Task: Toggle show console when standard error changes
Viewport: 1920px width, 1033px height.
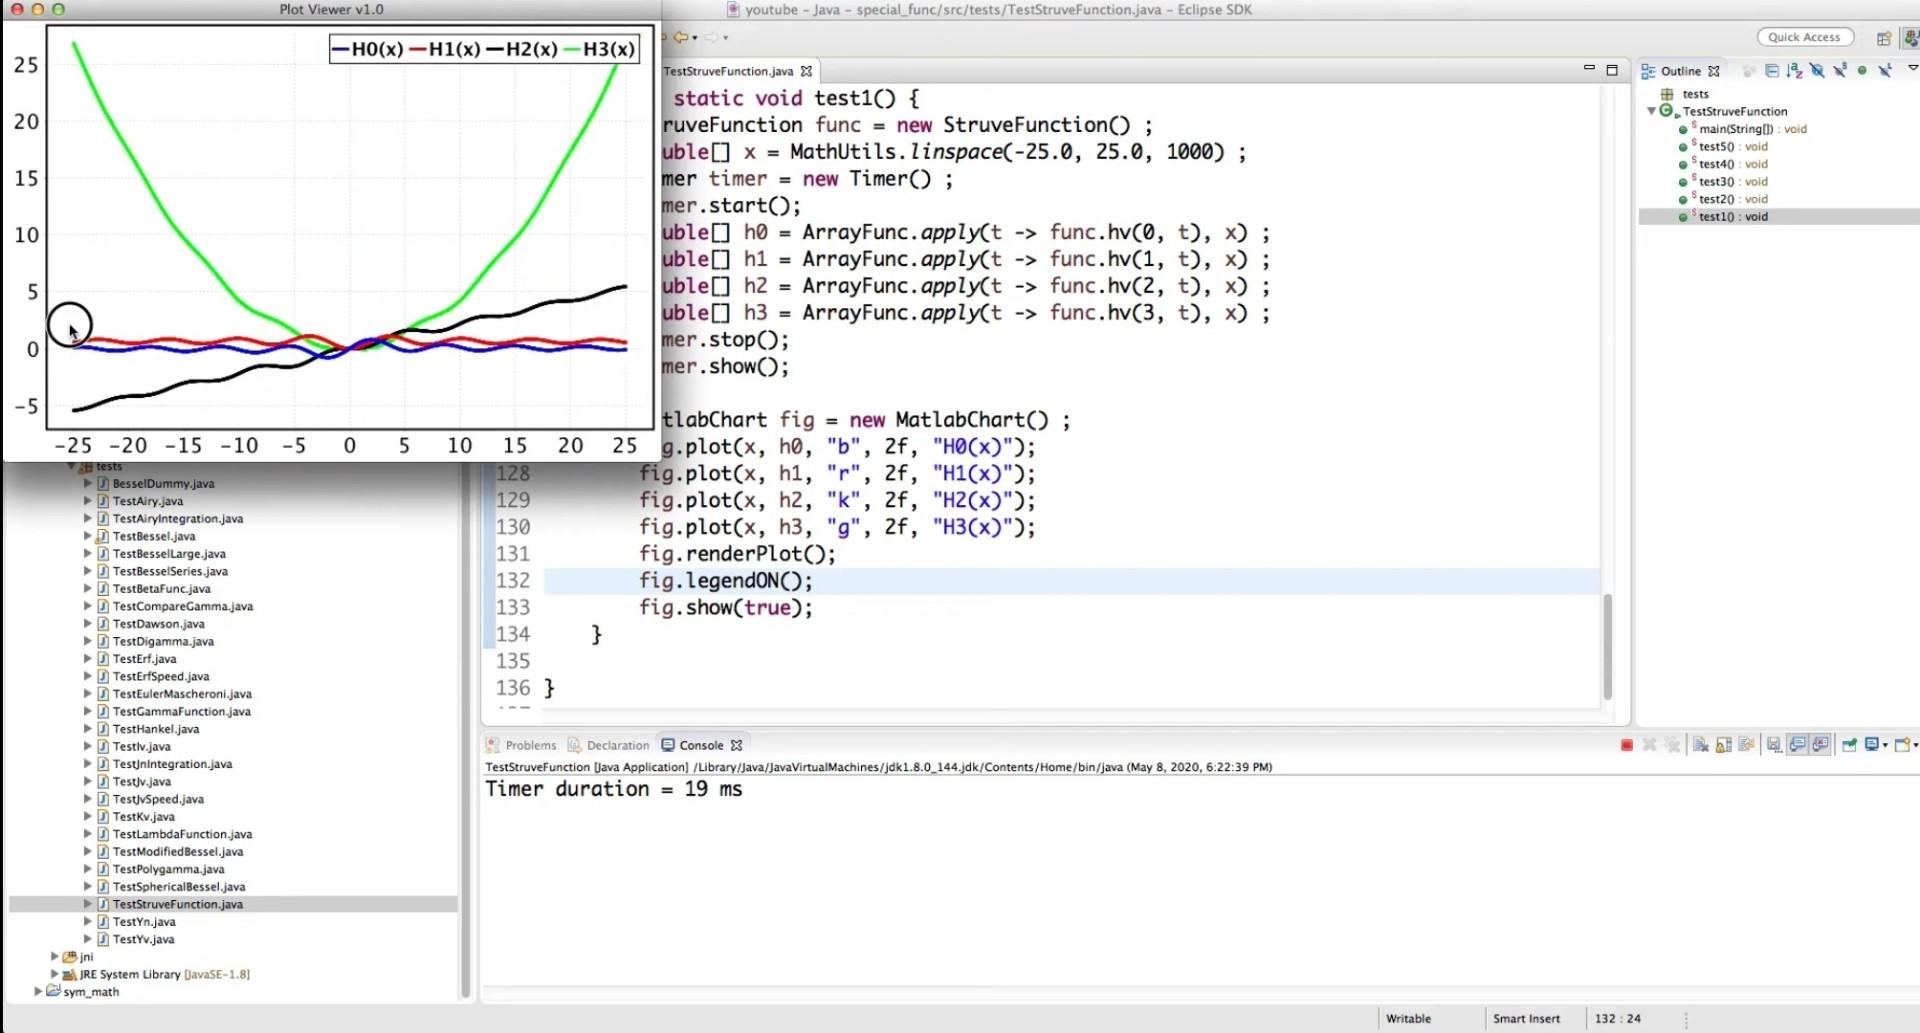Action: coord(1820,745)
